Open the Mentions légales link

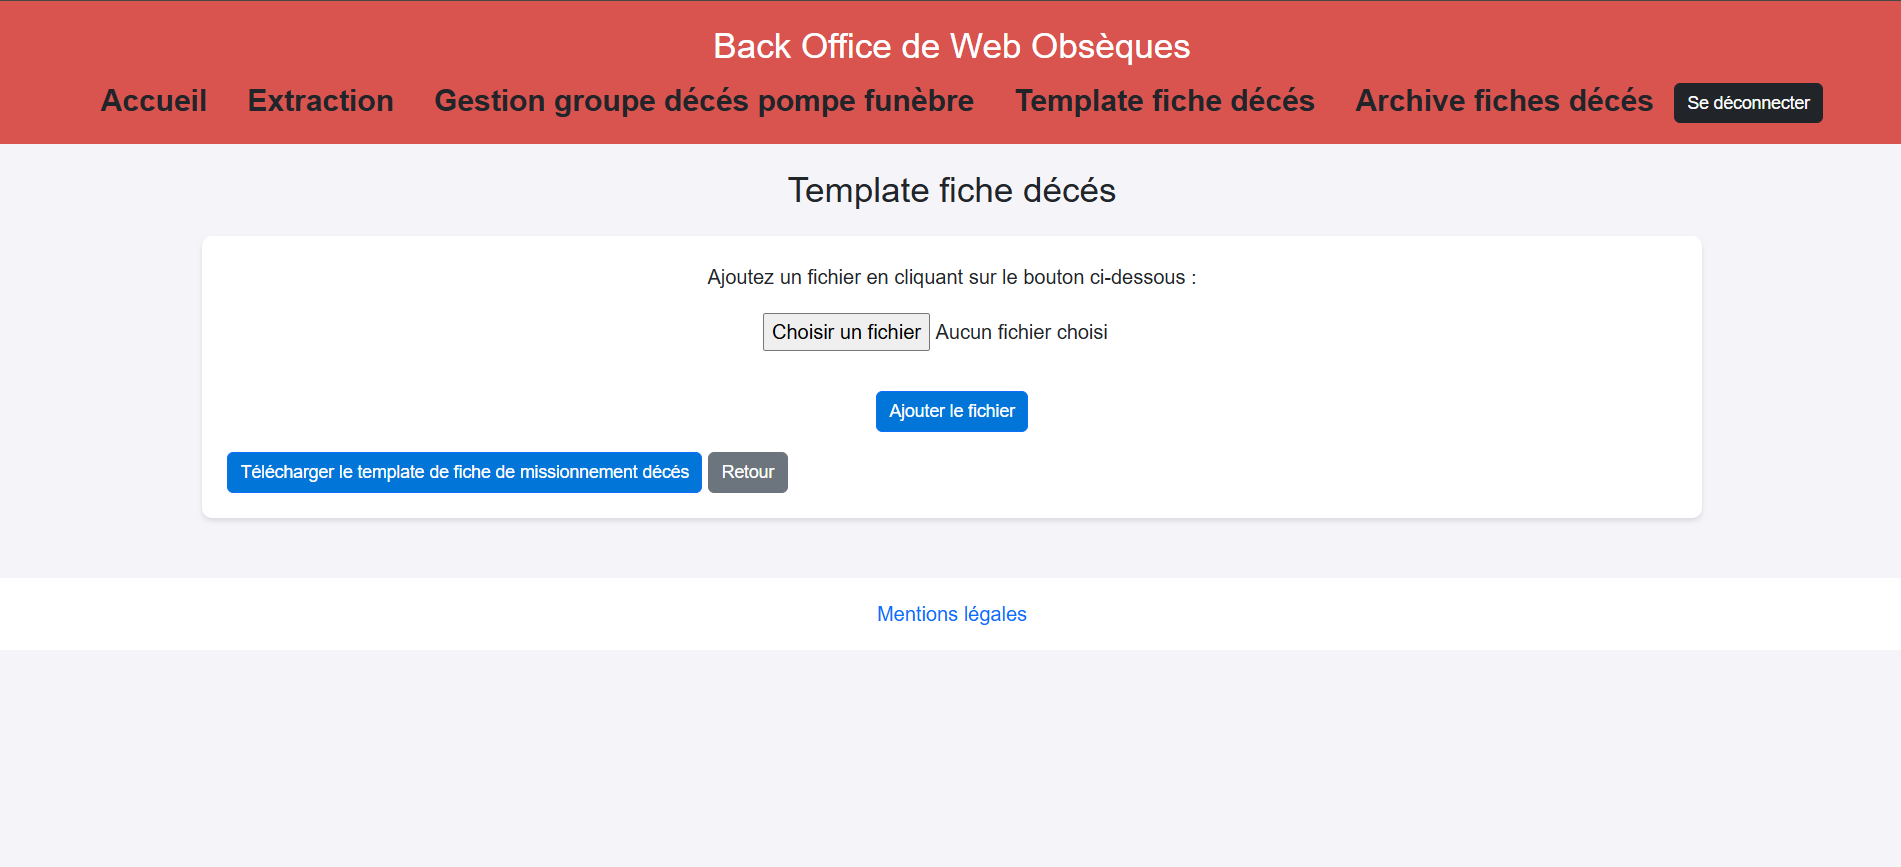tap(951, 614)
